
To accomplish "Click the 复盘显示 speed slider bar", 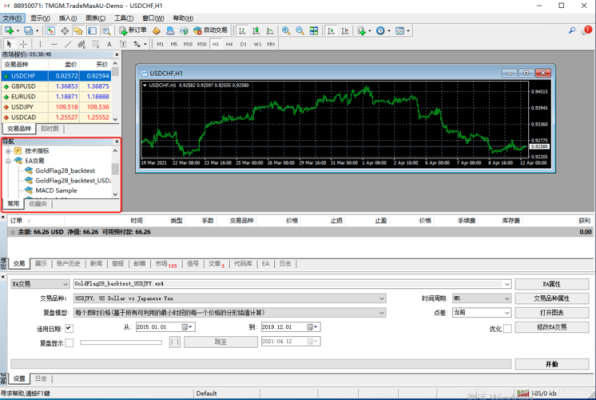I will pyautogui.click(x=121, y=343).
